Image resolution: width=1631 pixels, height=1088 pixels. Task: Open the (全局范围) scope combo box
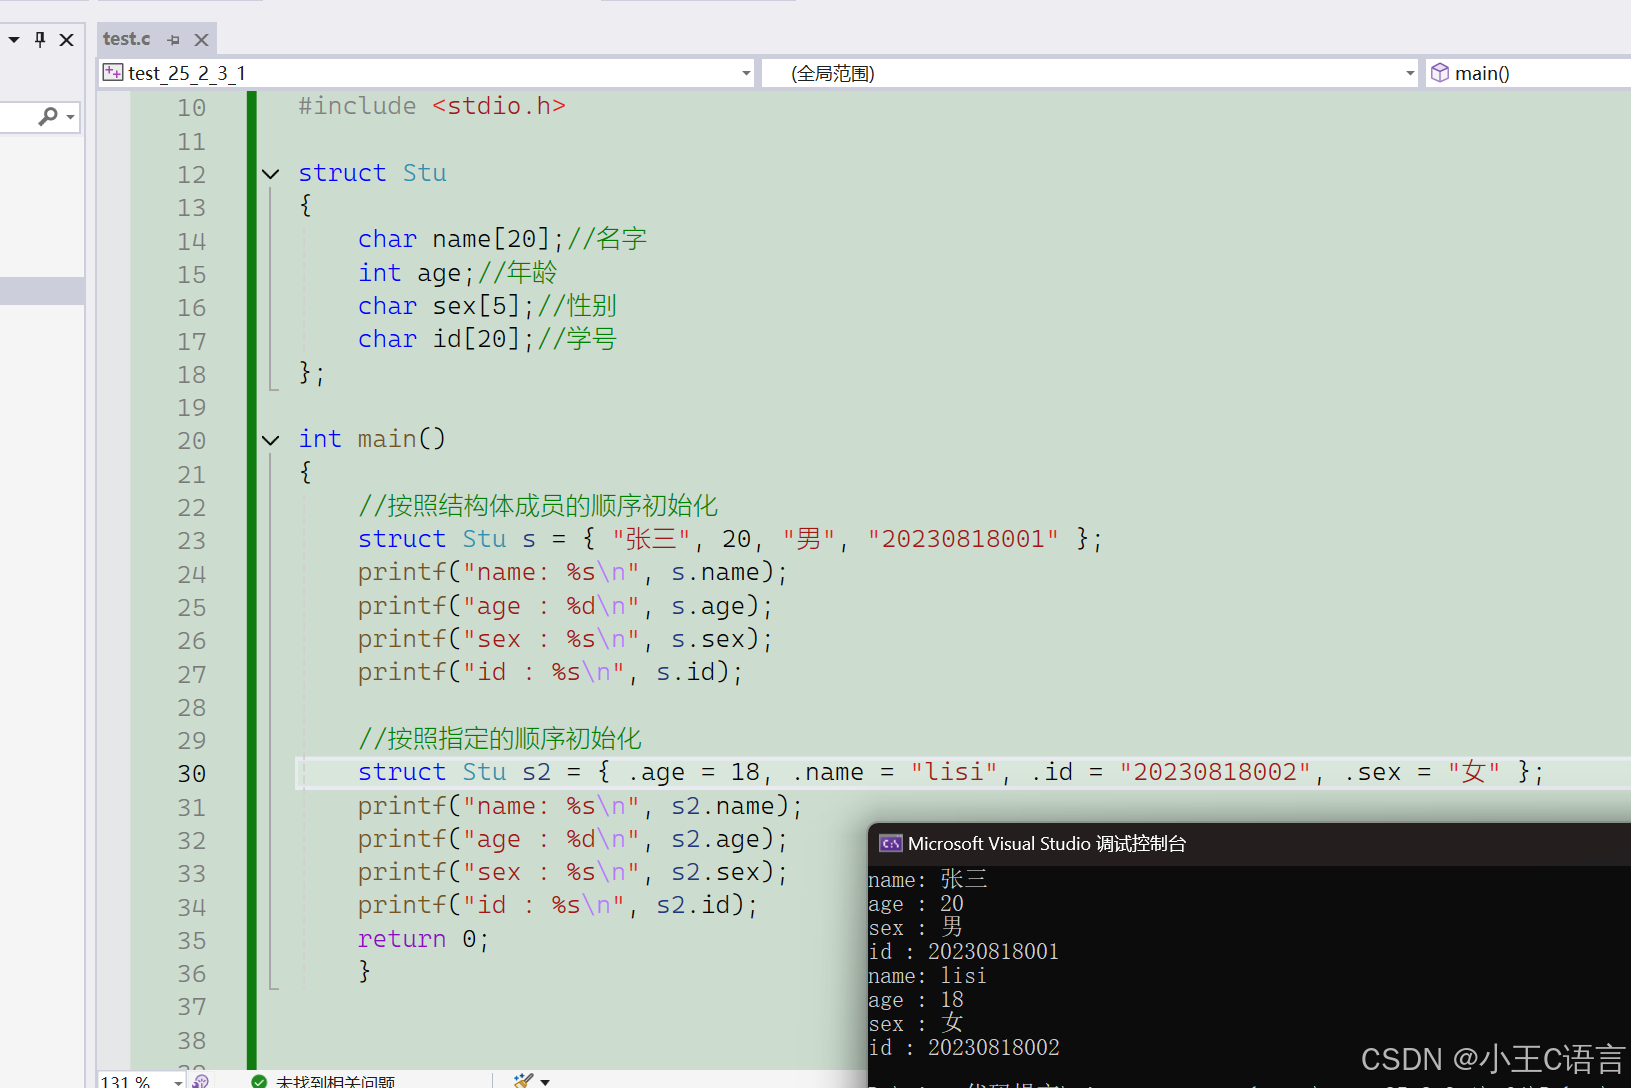pyautogui.click(x=1090, y=73)
